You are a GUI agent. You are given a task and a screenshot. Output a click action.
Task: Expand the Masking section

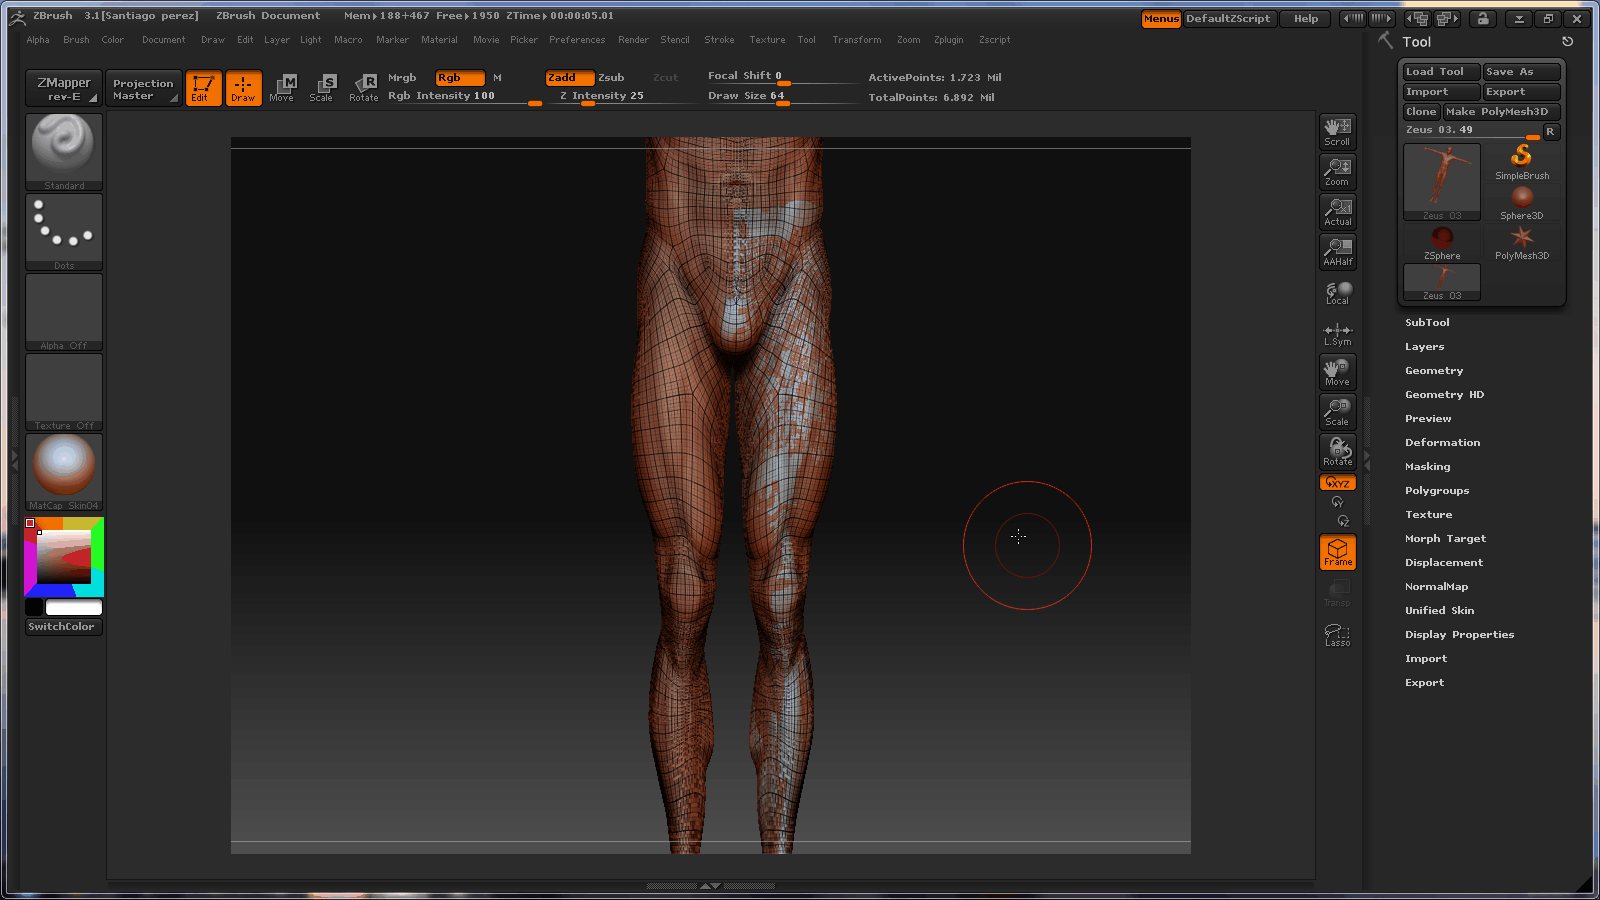(1427, 467)
